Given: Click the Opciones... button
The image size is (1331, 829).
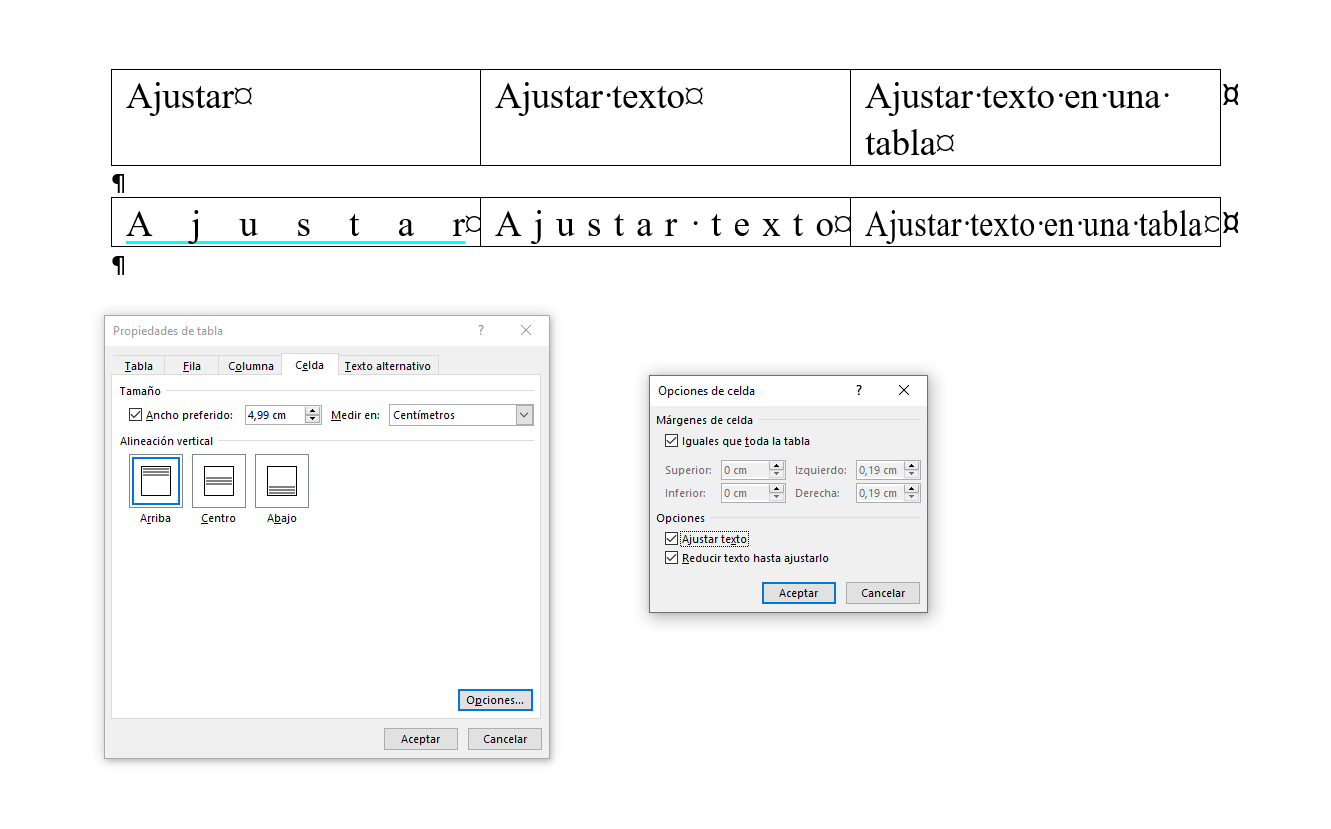Looking at the screenshot, I should (x=495, y=700).
